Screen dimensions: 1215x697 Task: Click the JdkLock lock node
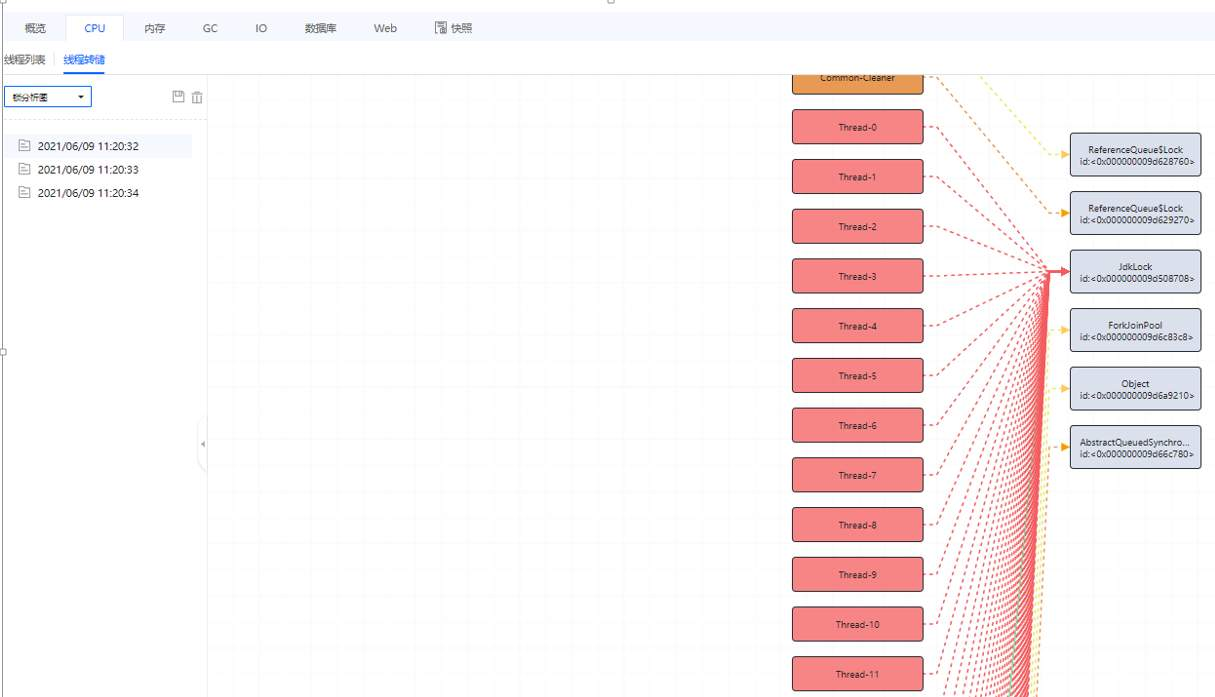click(x=1135, y=272)
